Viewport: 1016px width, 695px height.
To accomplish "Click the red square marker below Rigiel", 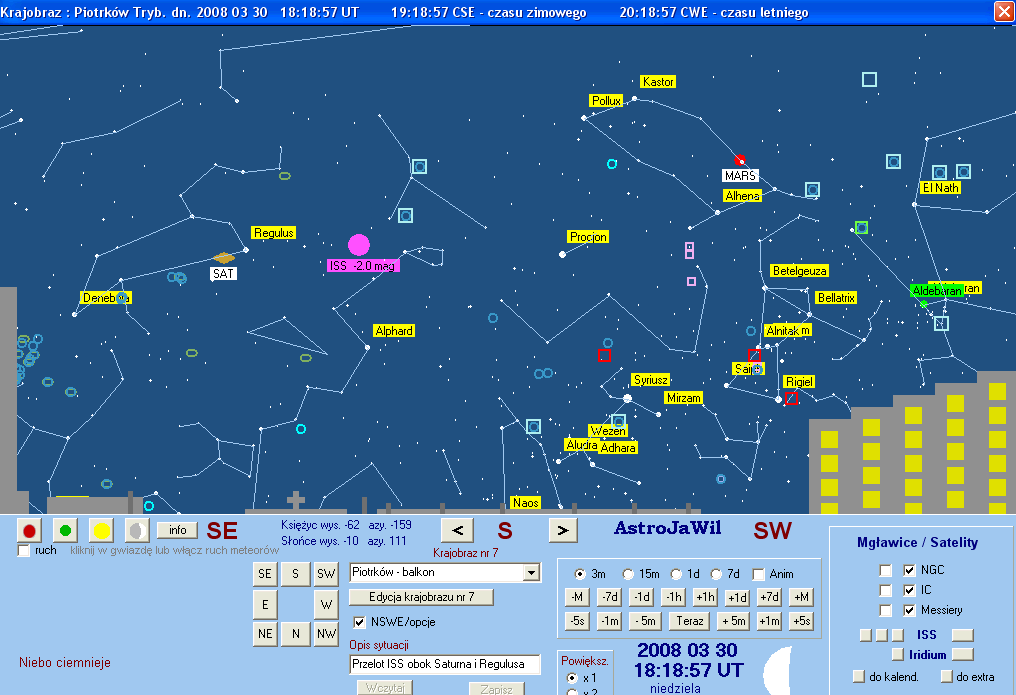I will point(791,398).
